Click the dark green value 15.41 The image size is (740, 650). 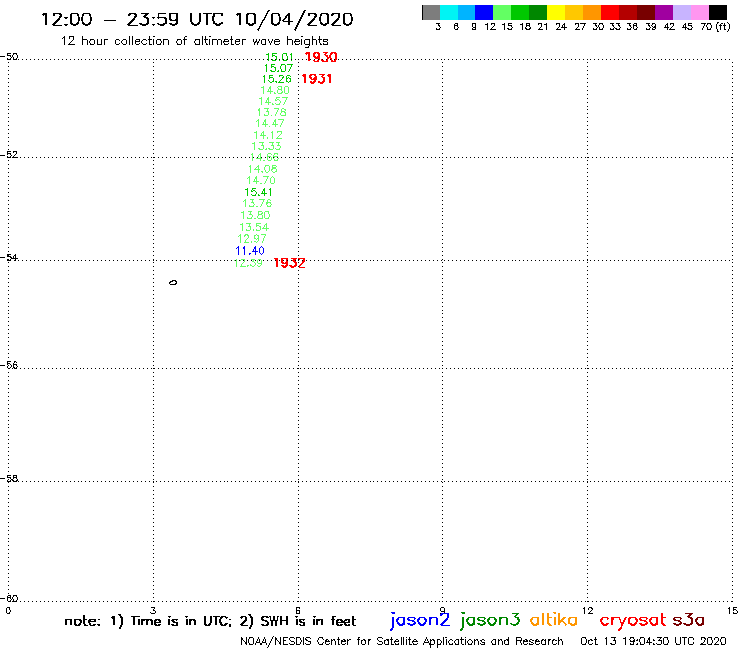258,192
